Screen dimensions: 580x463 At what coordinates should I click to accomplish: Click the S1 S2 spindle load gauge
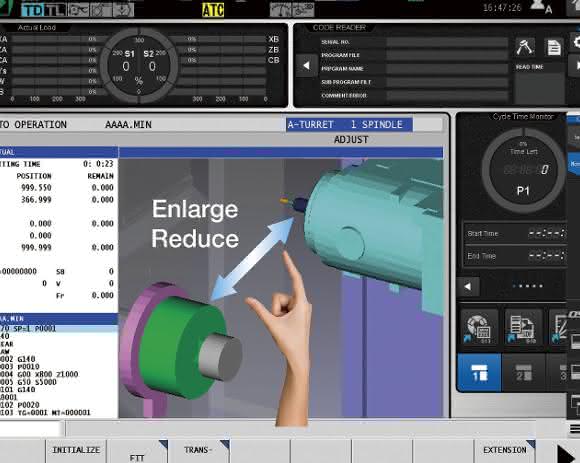pos(139,65)
